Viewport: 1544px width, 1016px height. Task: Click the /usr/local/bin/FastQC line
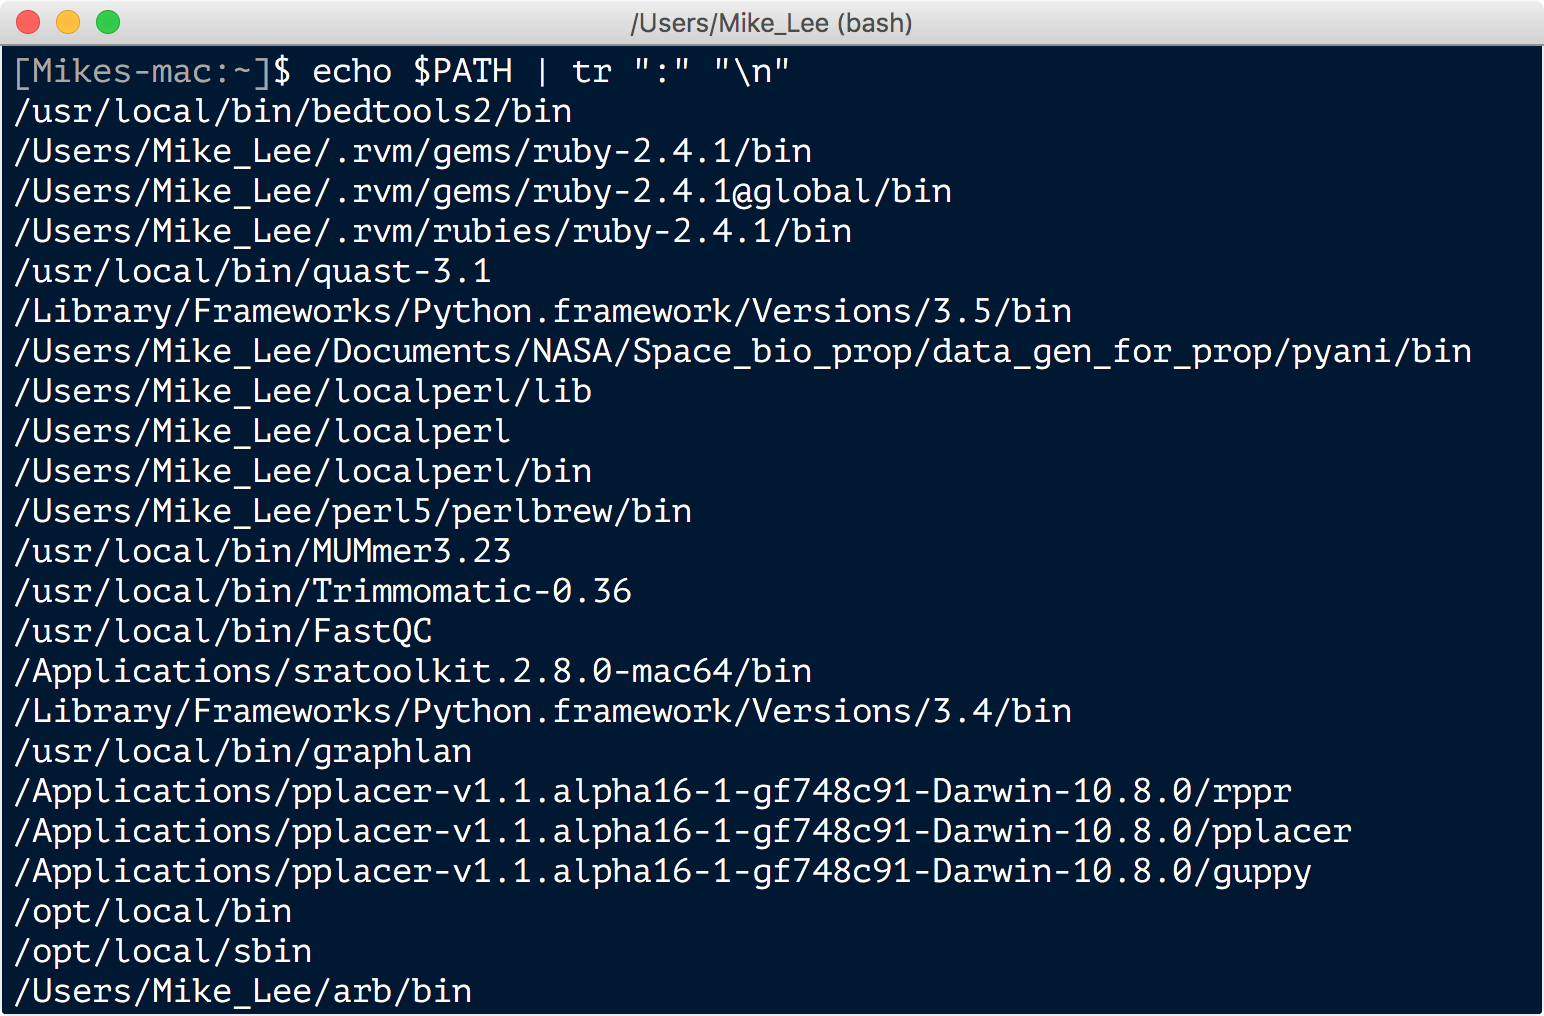tap(223, 632)
